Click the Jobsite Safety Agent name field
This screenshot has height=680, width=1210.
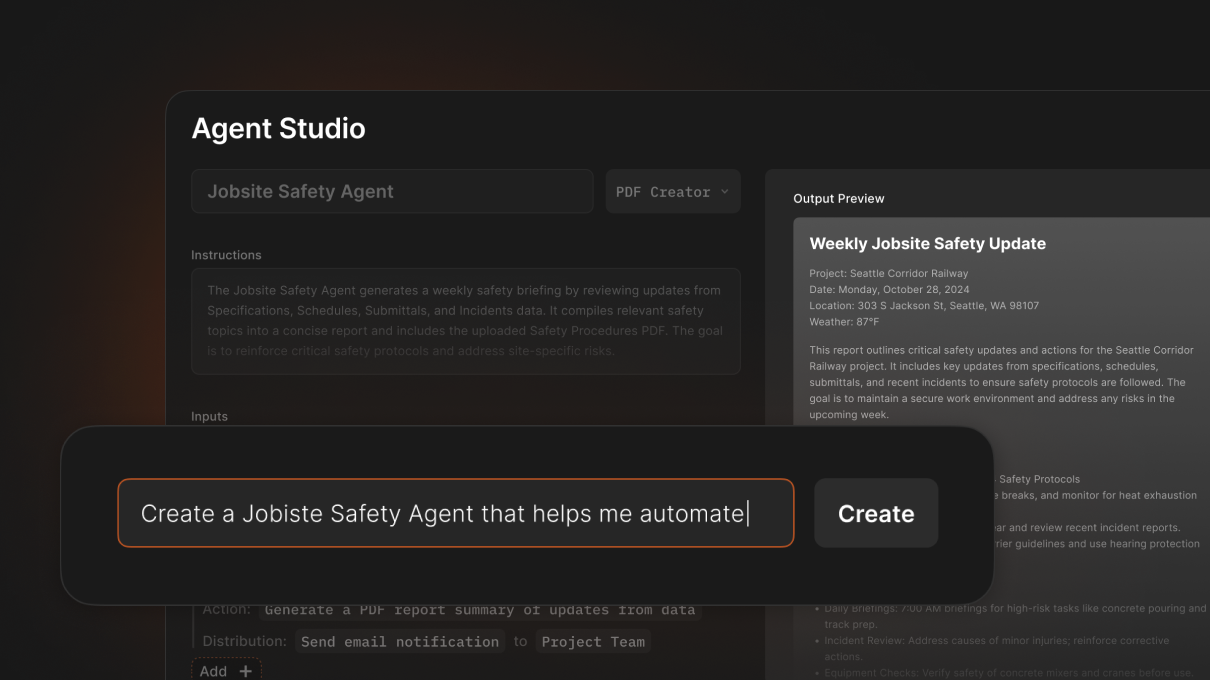click(x=392, y=191)
